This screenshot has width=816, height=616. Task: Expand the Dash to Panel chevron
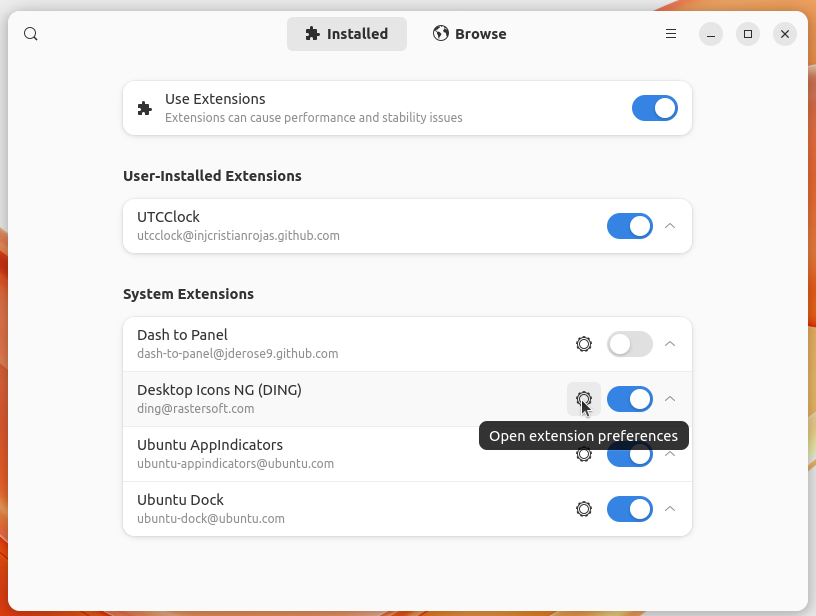(x=670, y=344)
